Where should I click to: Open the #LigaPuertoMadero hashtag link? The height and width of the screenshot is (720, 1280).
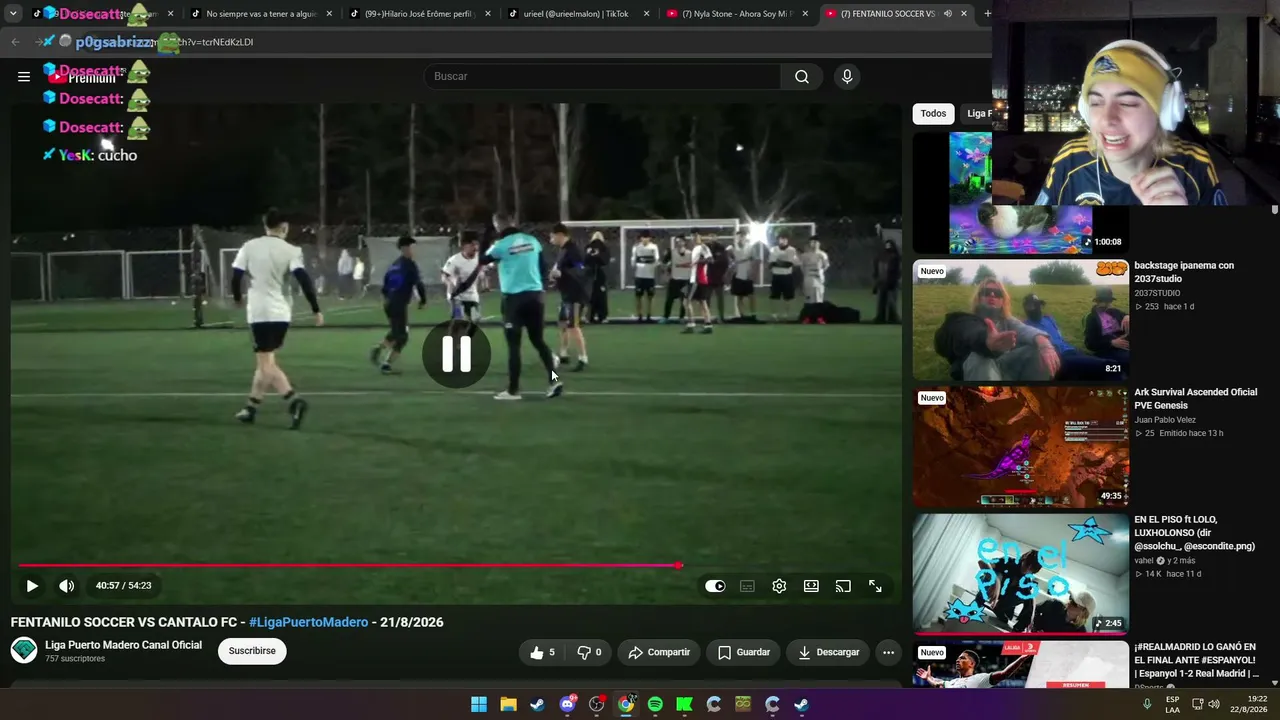(308, 622)
